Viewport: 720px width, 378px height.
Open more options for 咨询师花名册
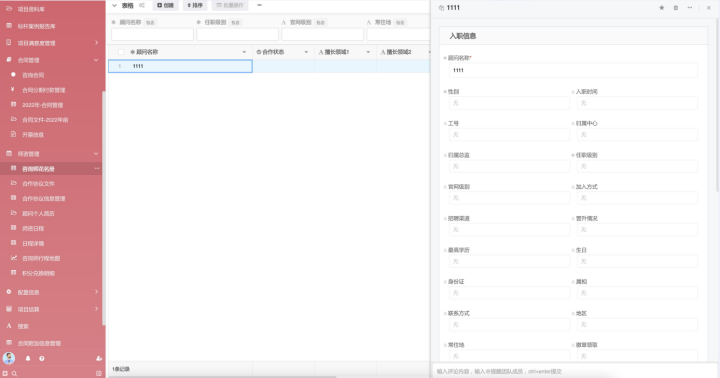pyautogui.click(x=97, y=169)
